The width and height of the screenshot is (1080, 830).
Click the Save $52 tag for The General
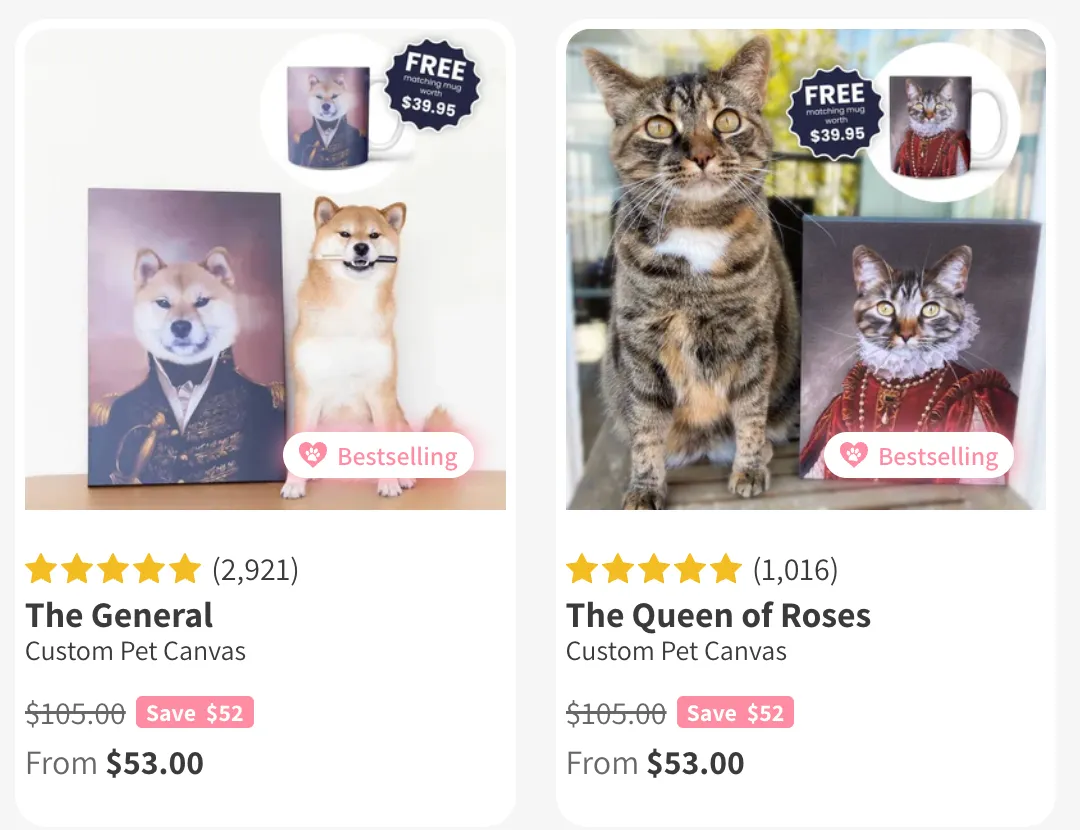tap(195, 713)
